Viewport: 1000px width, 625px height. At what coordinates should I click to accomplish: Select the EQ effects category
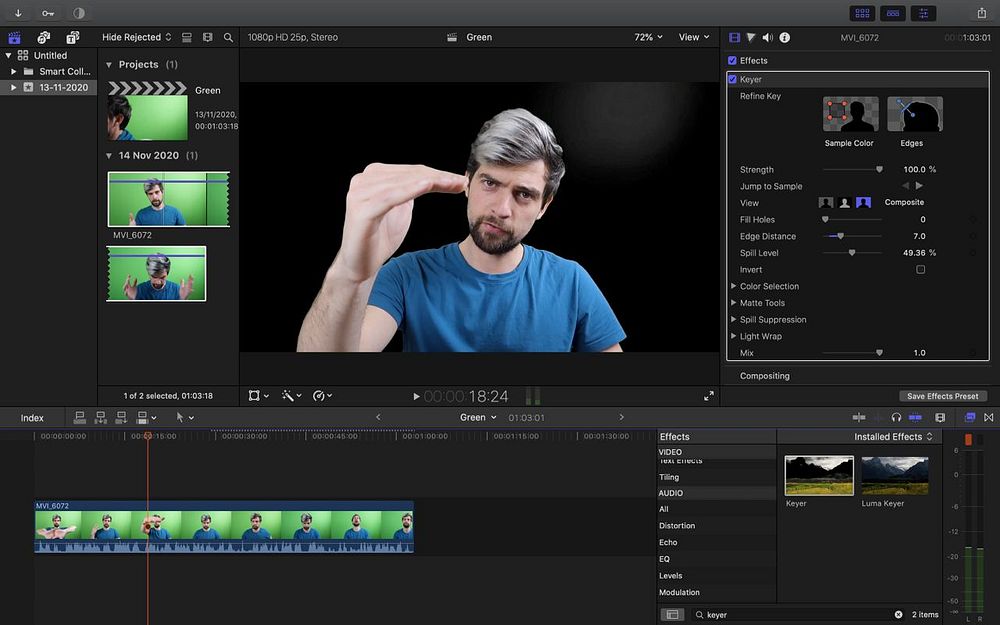(x=665, y=559)
